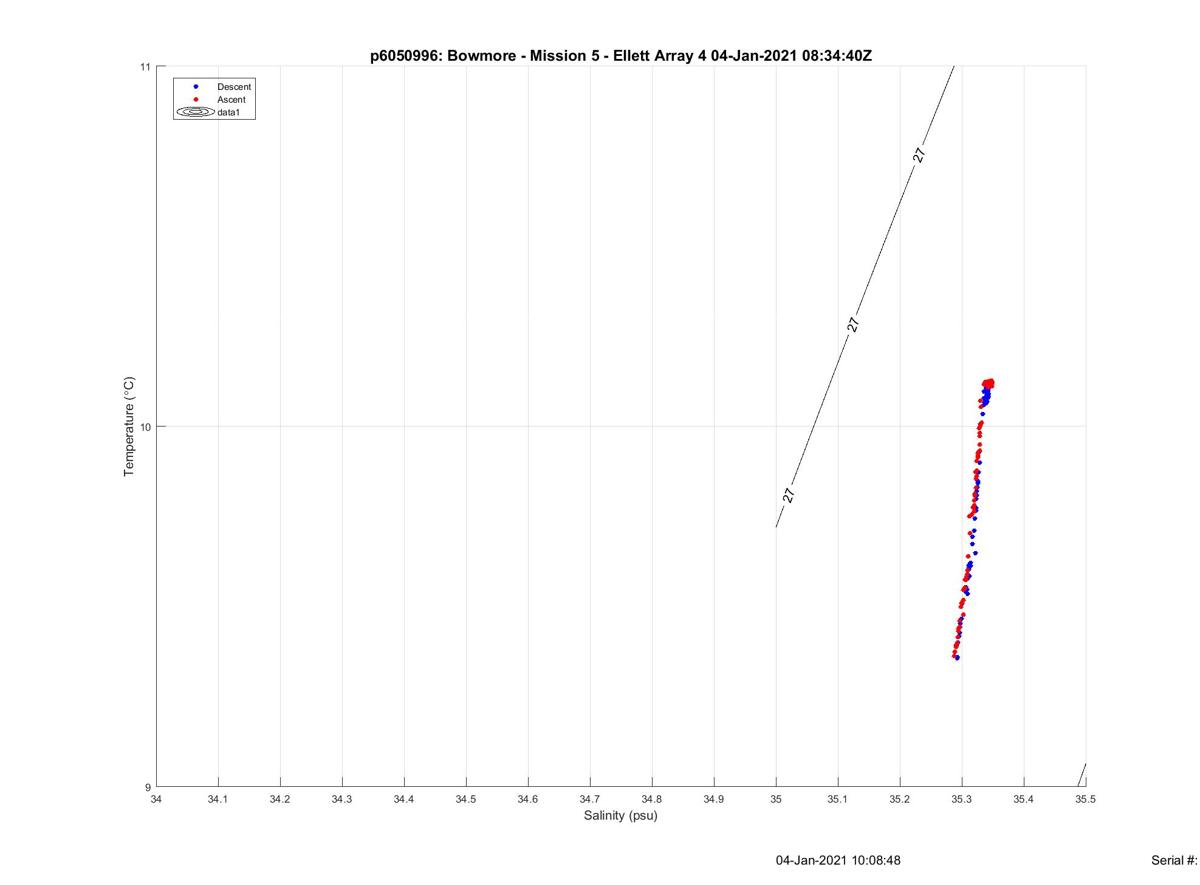Click the x-axis tick label 34.7
This screenshot has width=1200, height=885.
590,799
